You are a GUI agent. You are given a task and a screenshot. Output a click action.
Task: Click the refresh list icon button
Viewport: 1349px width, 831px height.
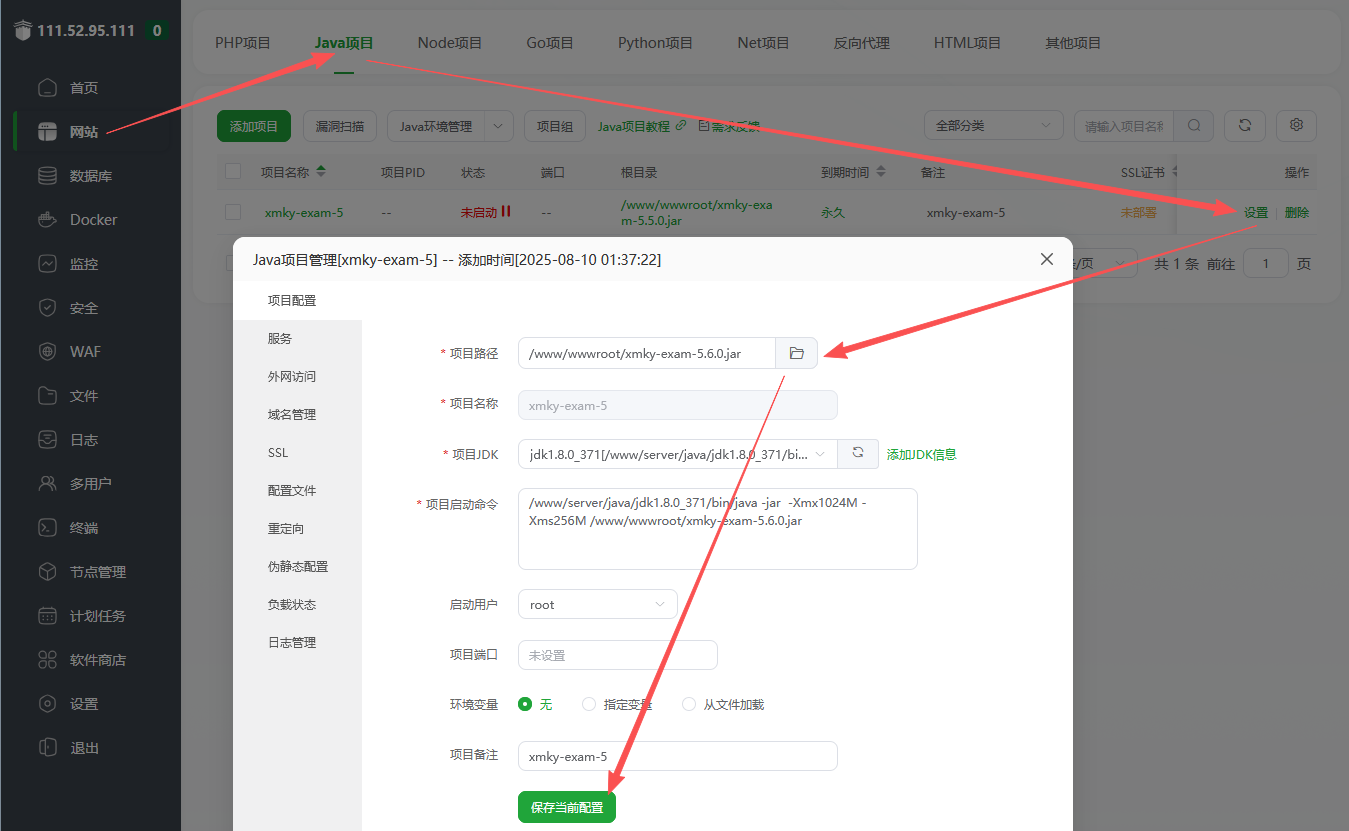click(x=1244, y=126)
